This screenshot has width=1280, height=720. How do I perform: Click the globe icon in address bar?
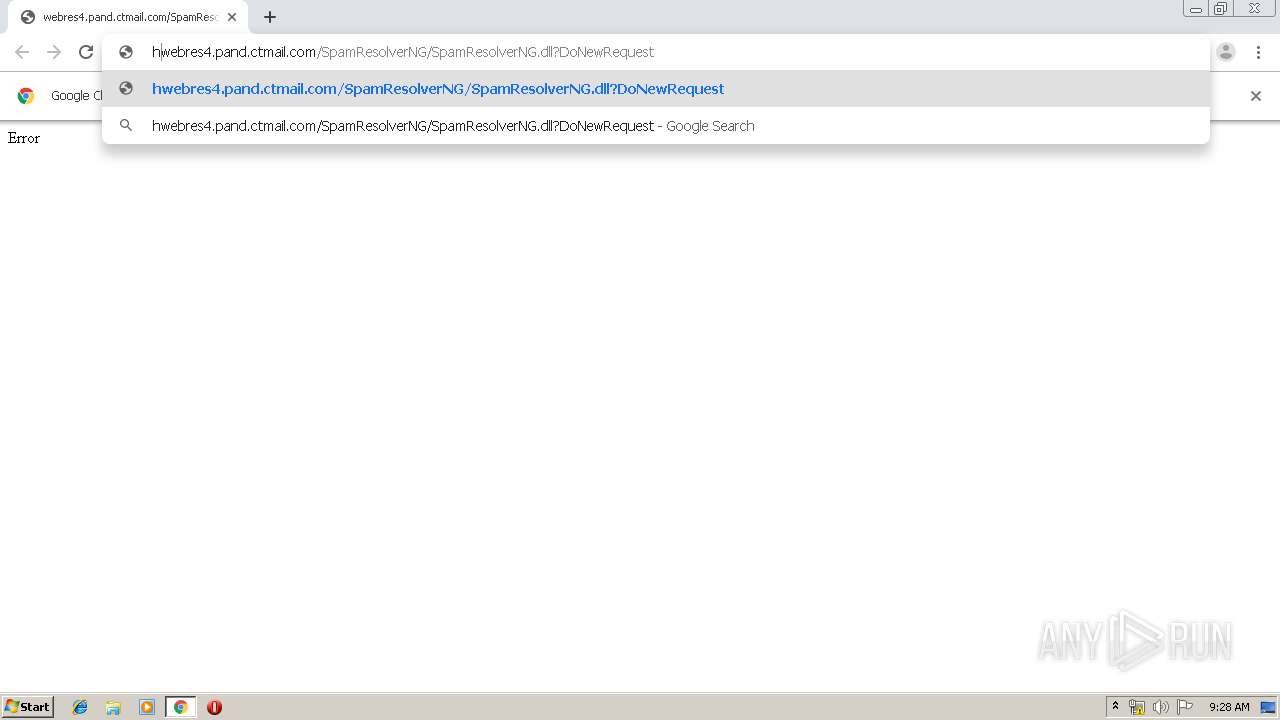pyautogui.click(x=126, y=52)
